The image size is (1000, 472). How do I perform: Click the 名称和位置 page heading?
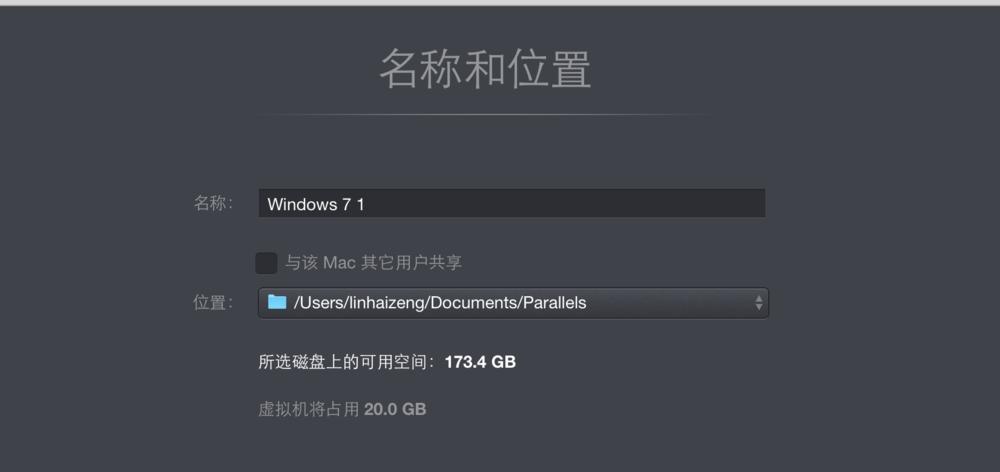tap(485, 68)
